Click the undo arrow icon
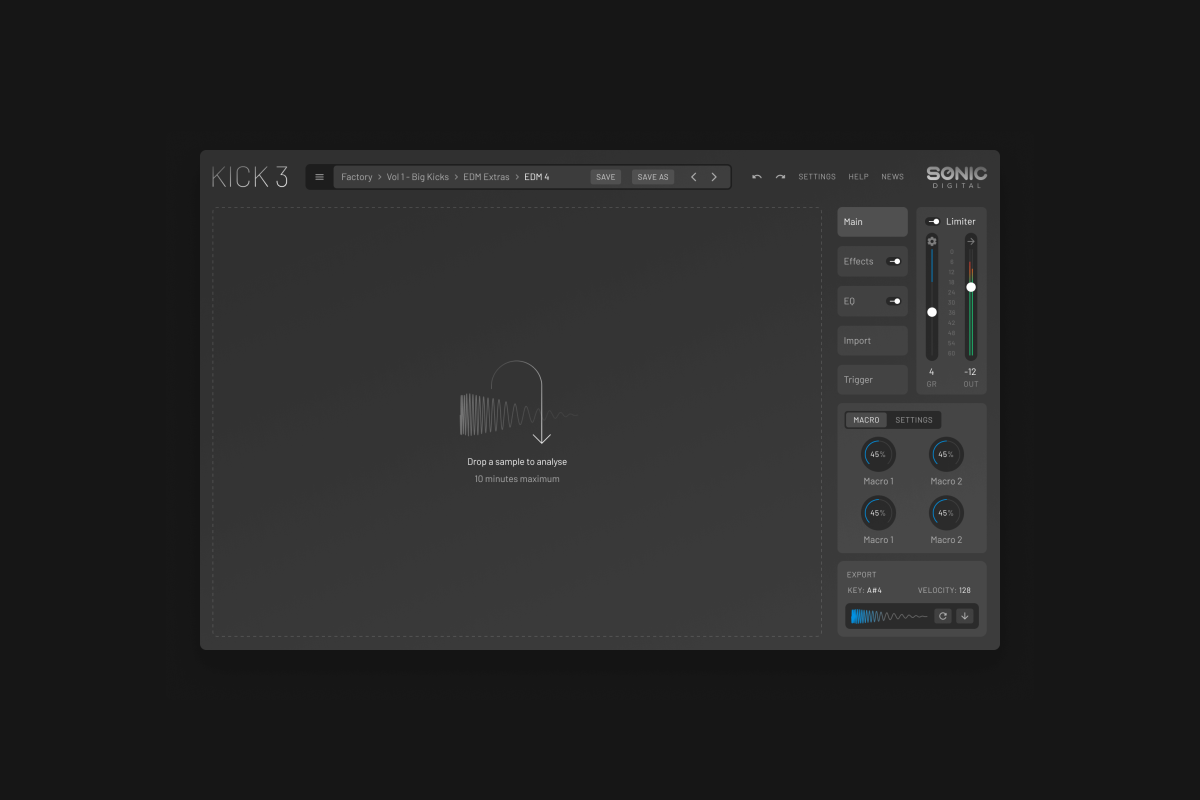This screenshot has width=1200, height=800. pyautogui.click(x=757, y=177)
